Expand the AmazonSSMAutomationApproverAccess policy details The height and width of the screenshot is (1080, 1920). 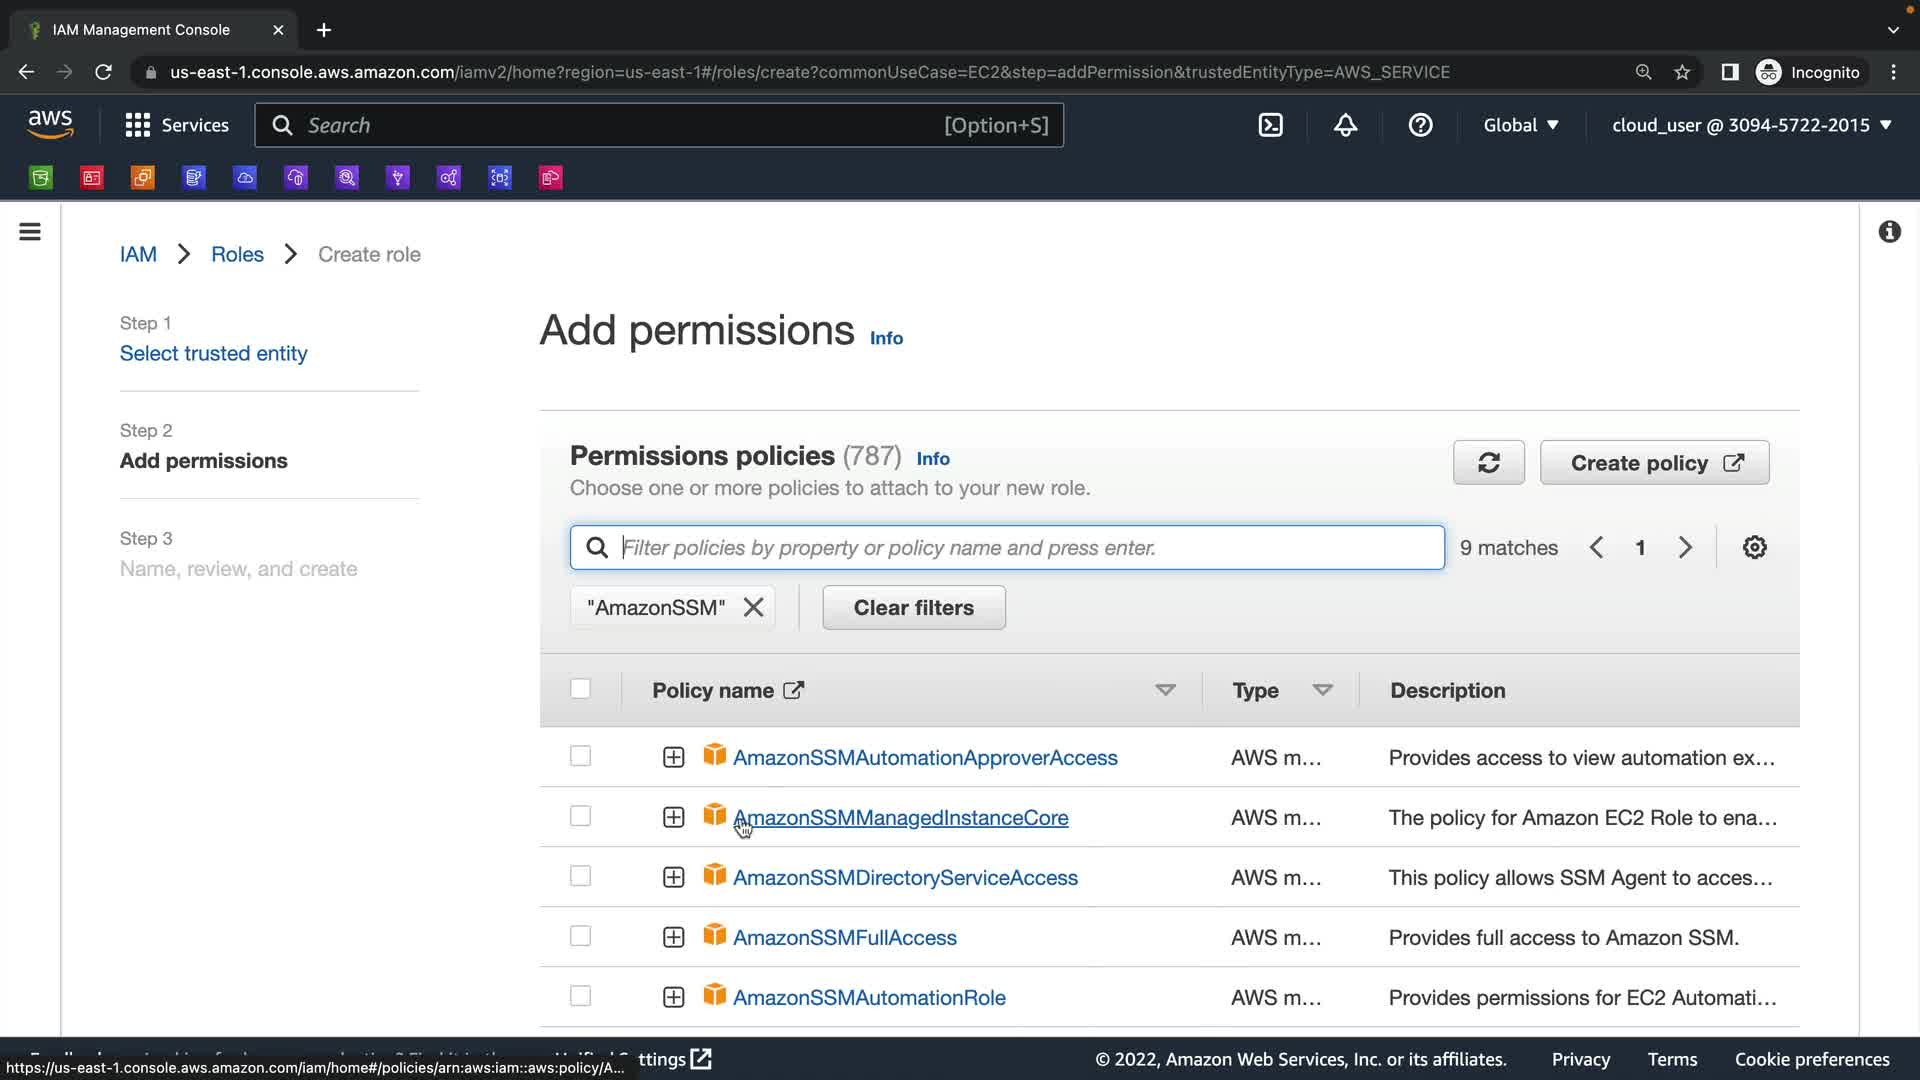tap(673, 758)
